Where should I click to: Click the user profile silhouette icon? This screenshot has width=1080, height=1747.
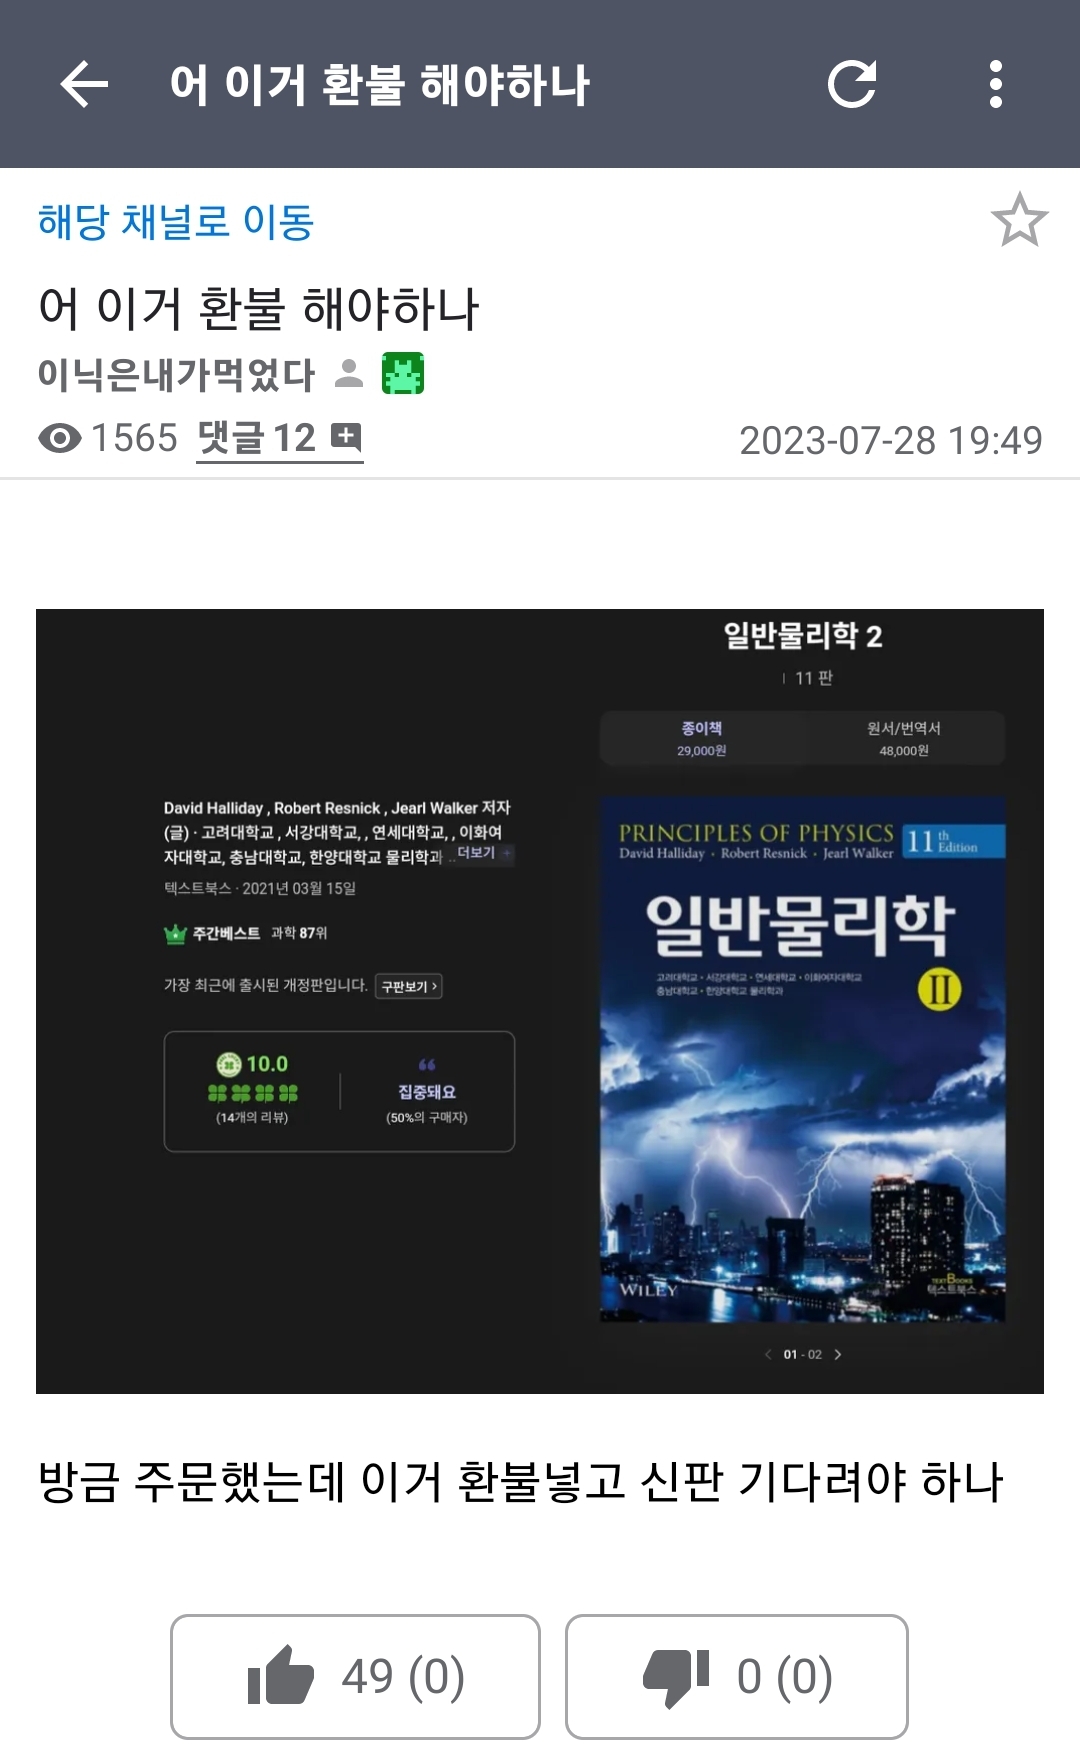[x=349, y=374]
